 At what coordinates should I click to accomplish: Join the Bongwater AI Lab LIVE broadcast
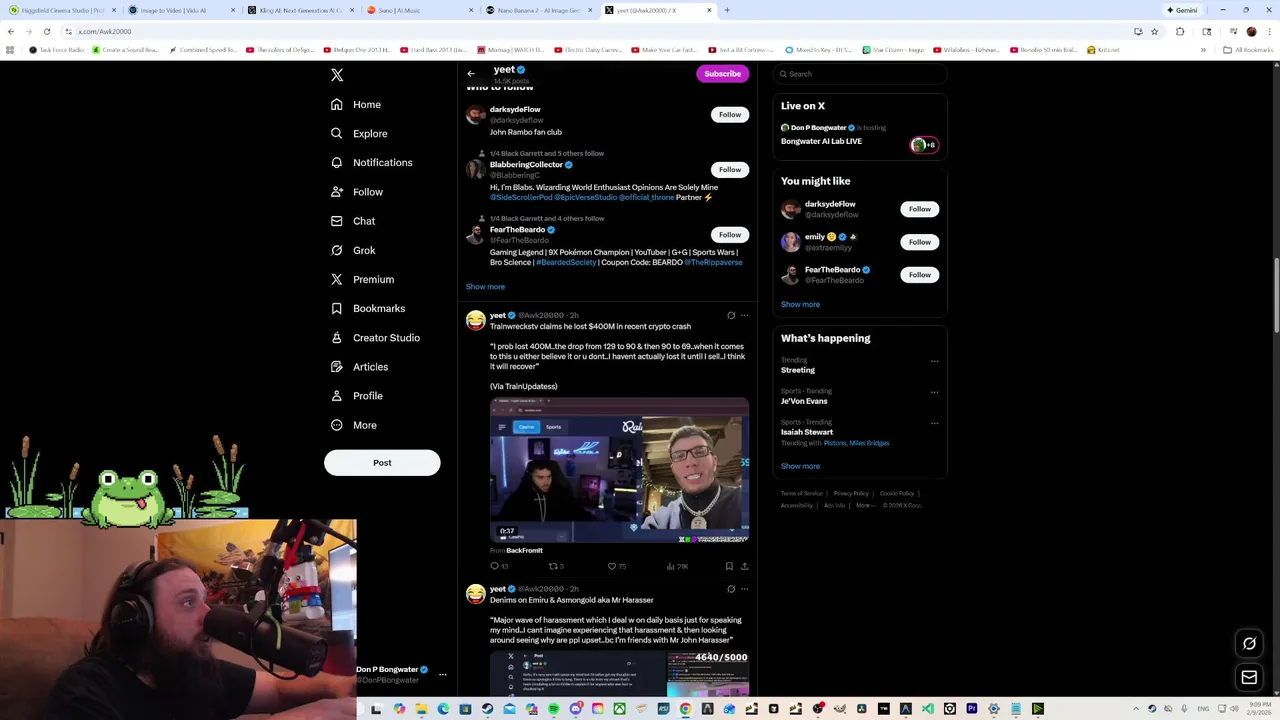click(x=821, y=141)
